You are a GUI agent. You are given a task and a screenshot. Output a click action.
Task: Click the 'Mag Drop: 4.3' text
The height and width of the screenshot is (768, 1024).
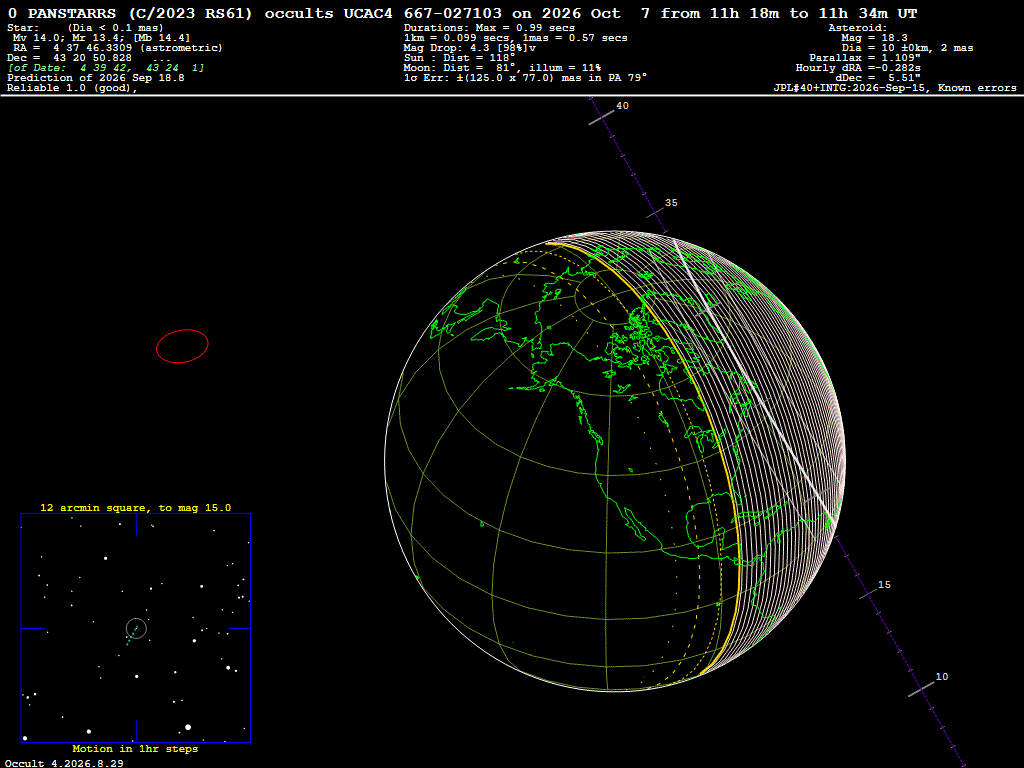(470, 48)
